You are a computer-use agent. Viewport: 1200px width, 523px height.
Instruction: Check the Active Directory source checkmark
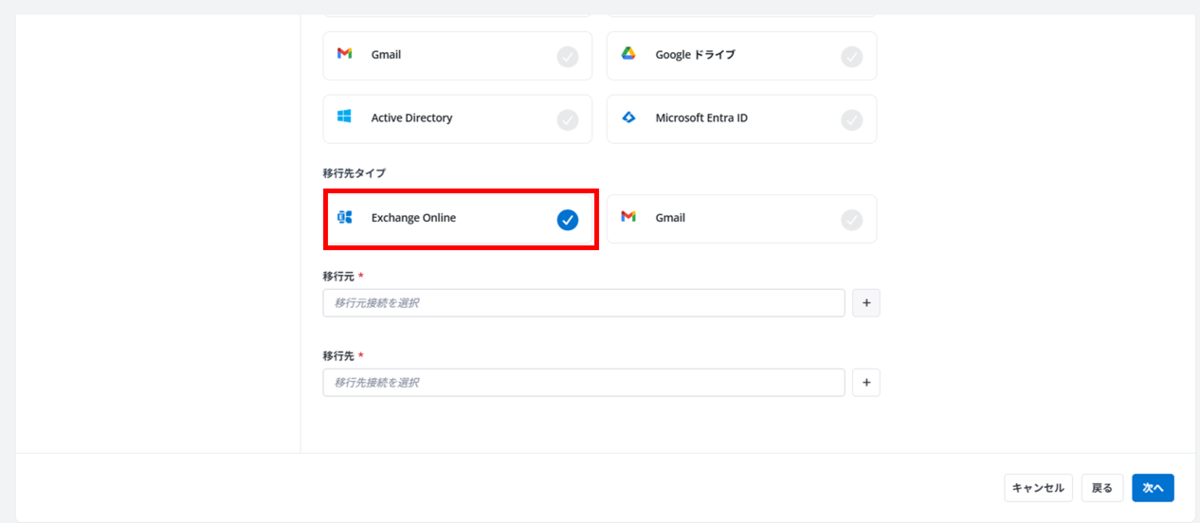[568, 120]
